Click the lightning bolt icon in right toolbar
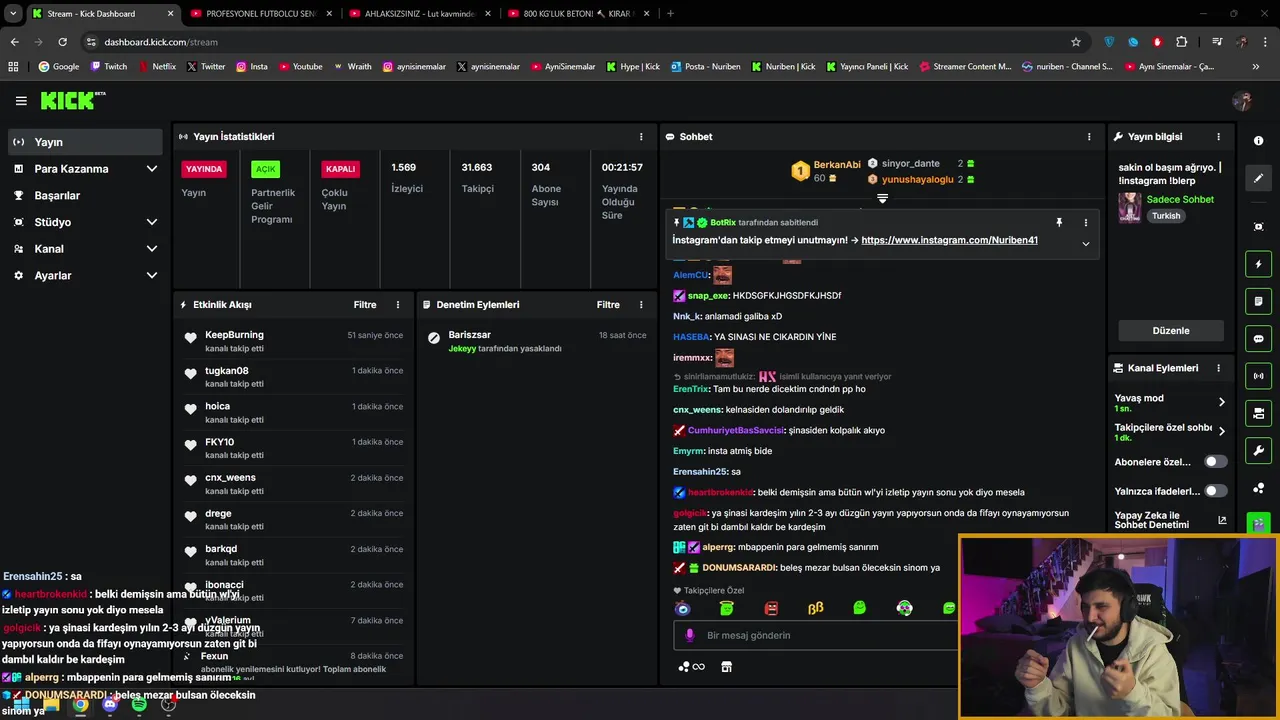 1259,264
